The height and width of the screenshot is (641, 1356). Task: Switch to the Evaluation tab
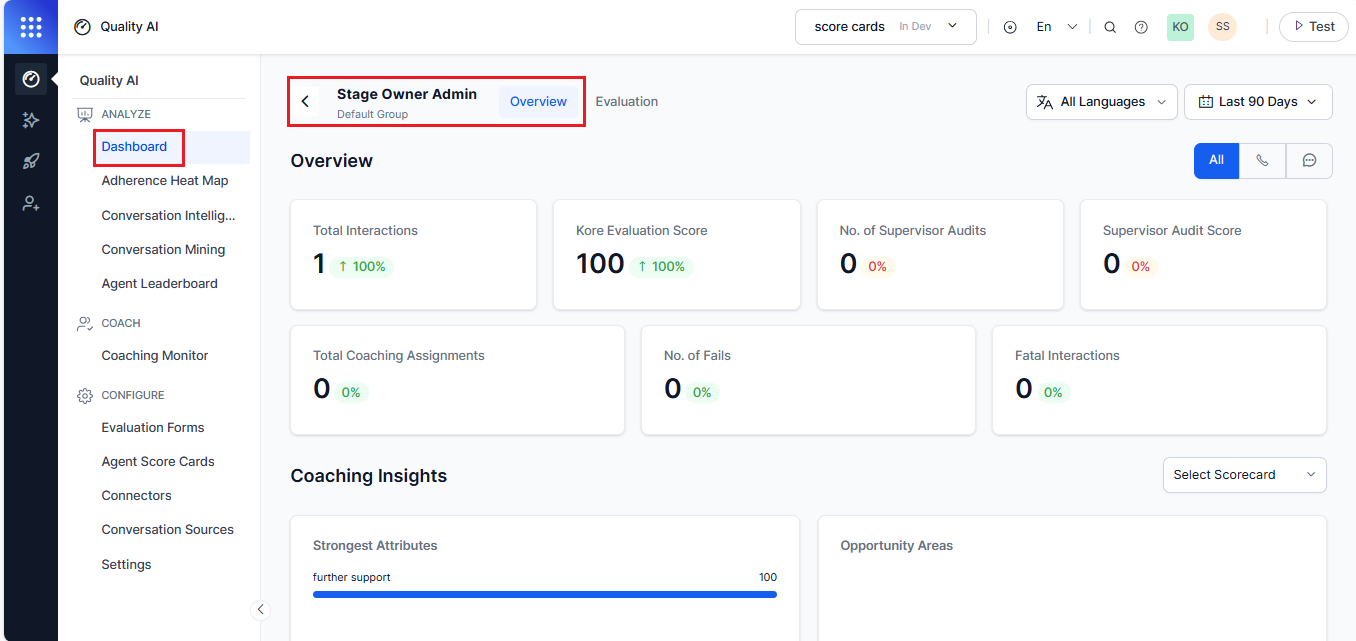626,102
